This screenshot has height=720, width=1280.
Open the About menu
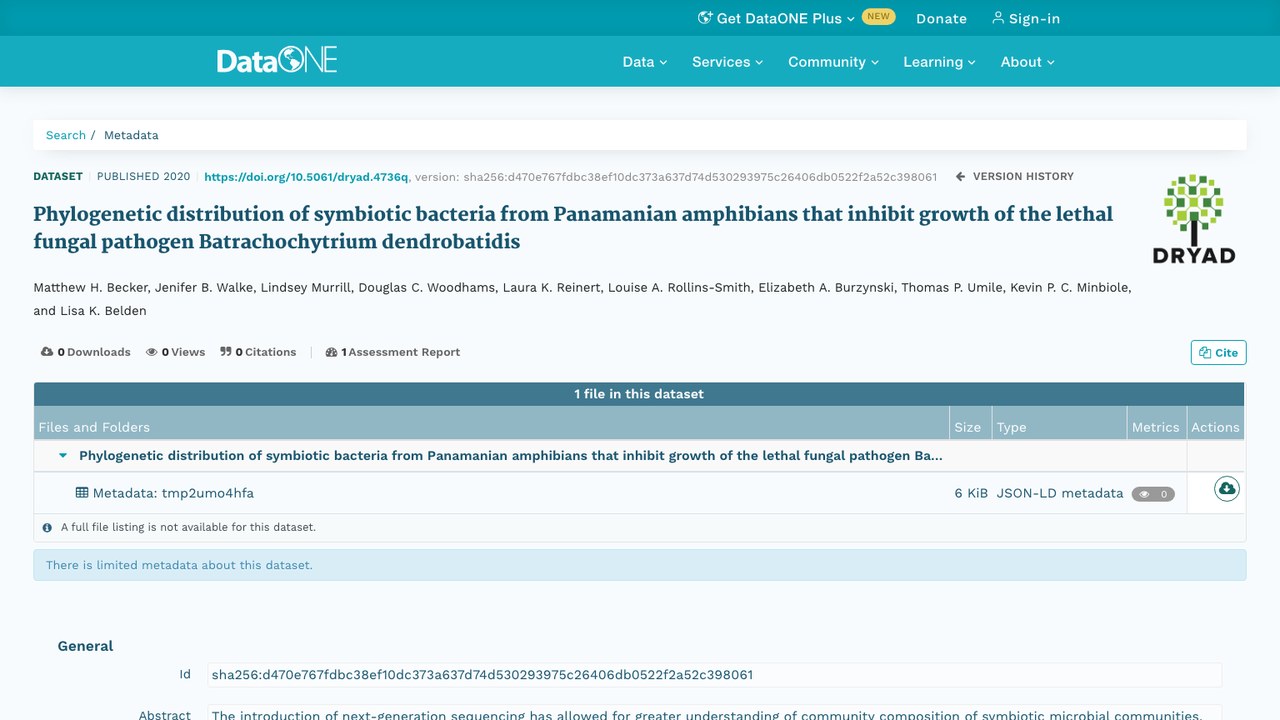[1027, 62]
